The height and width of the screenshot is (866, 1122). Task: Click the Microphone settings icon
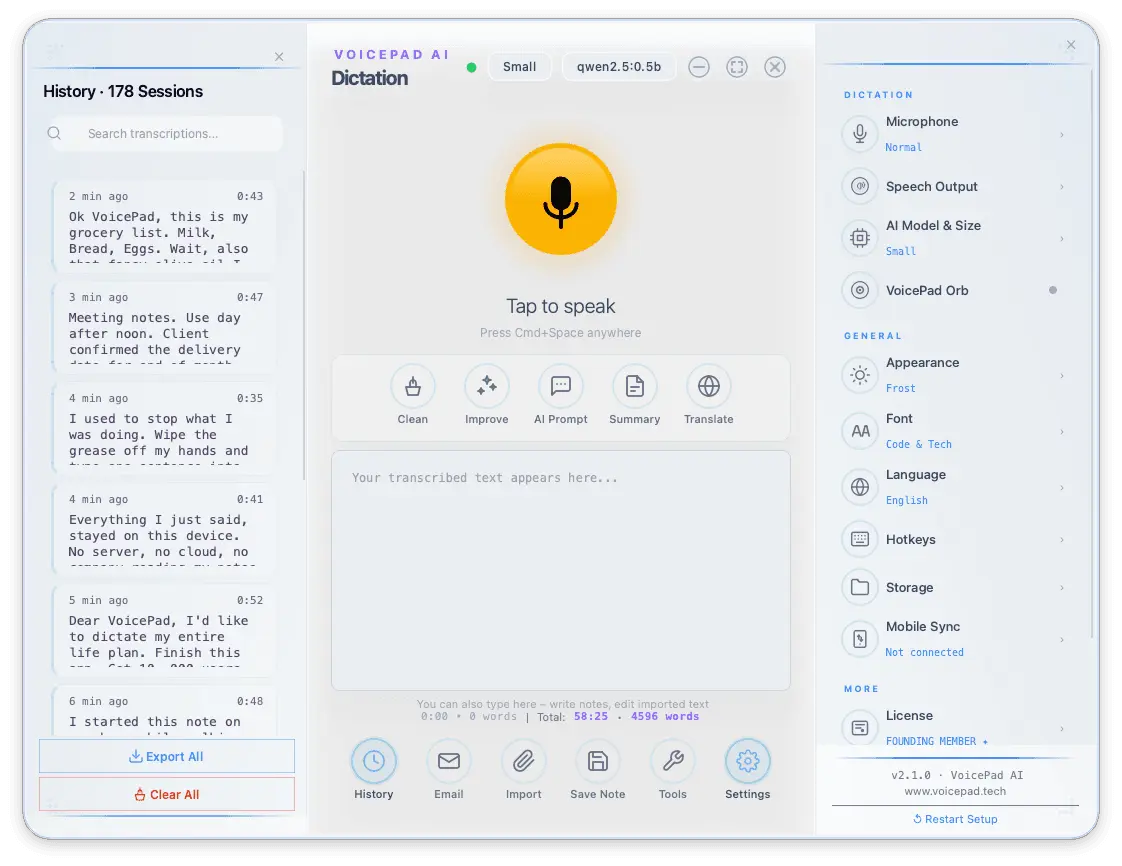click(x=859, y=134)
